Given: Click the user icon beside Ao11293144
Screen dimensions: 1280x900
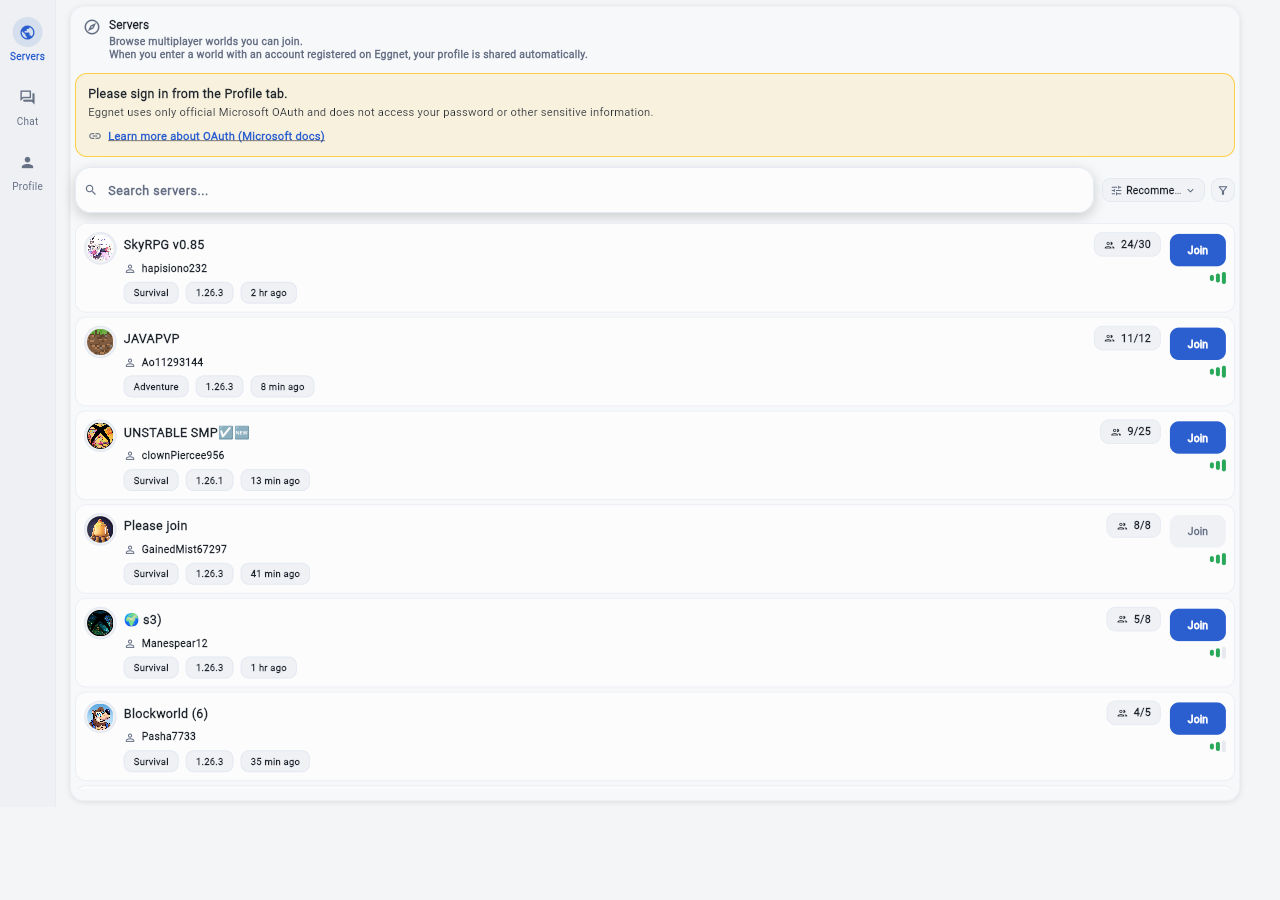Looking at the screenshot, I should click(x=130, y=363).
